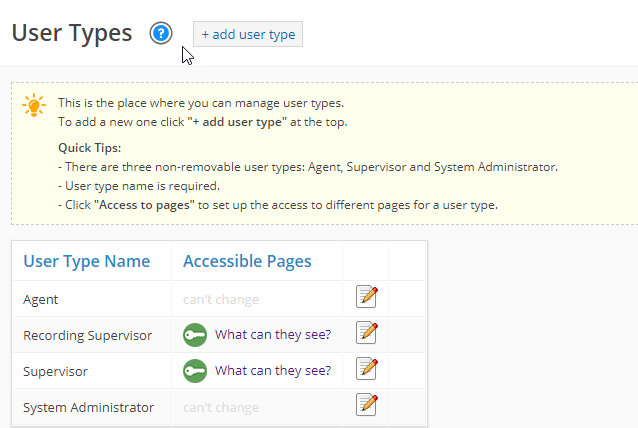
Task: Click the "Accessible Pages" column header
Action: (x=247, y=262)
